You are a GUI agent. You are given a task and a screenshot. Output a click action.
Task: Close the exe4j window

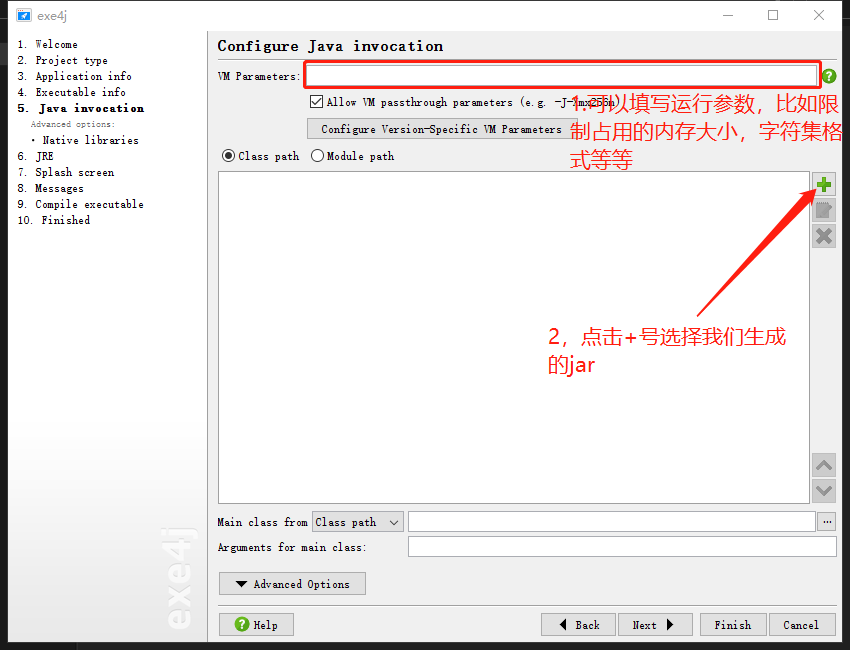coord(819,15)
